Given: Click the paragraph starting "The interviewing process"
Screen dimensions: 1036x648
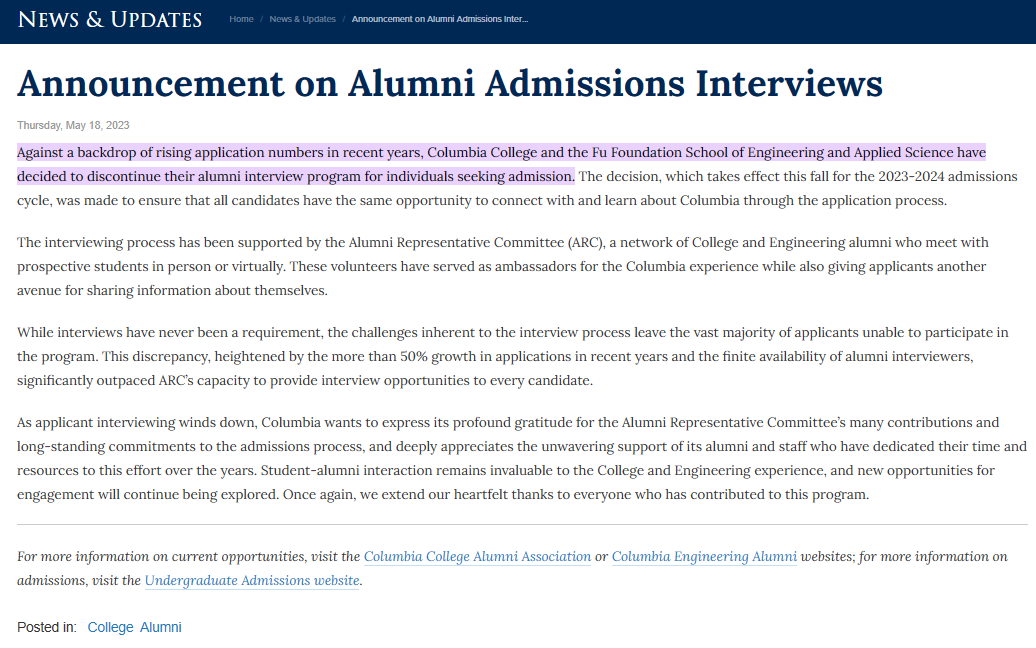Looking at the screenshot, I should pyautogui.click(x=500, y=267).
